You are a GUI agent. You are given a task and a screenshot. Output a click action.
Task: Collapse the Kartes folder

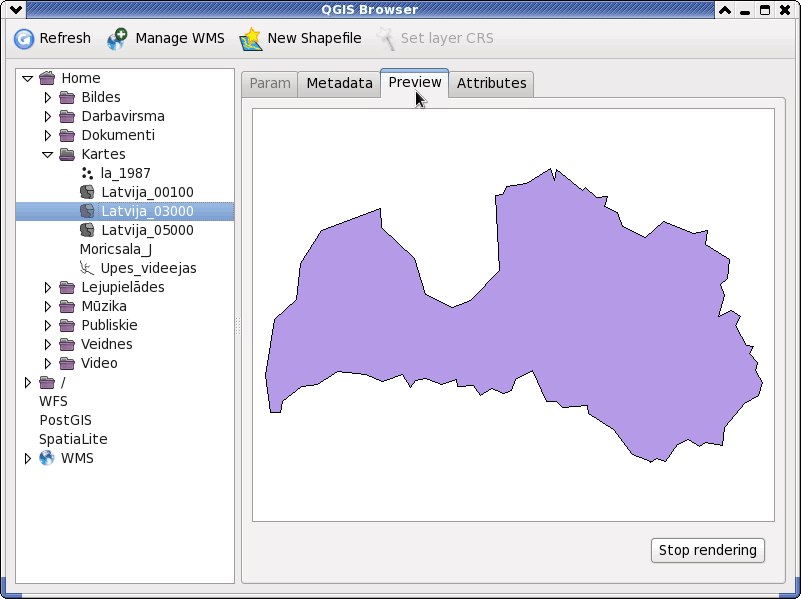(48, 155)
